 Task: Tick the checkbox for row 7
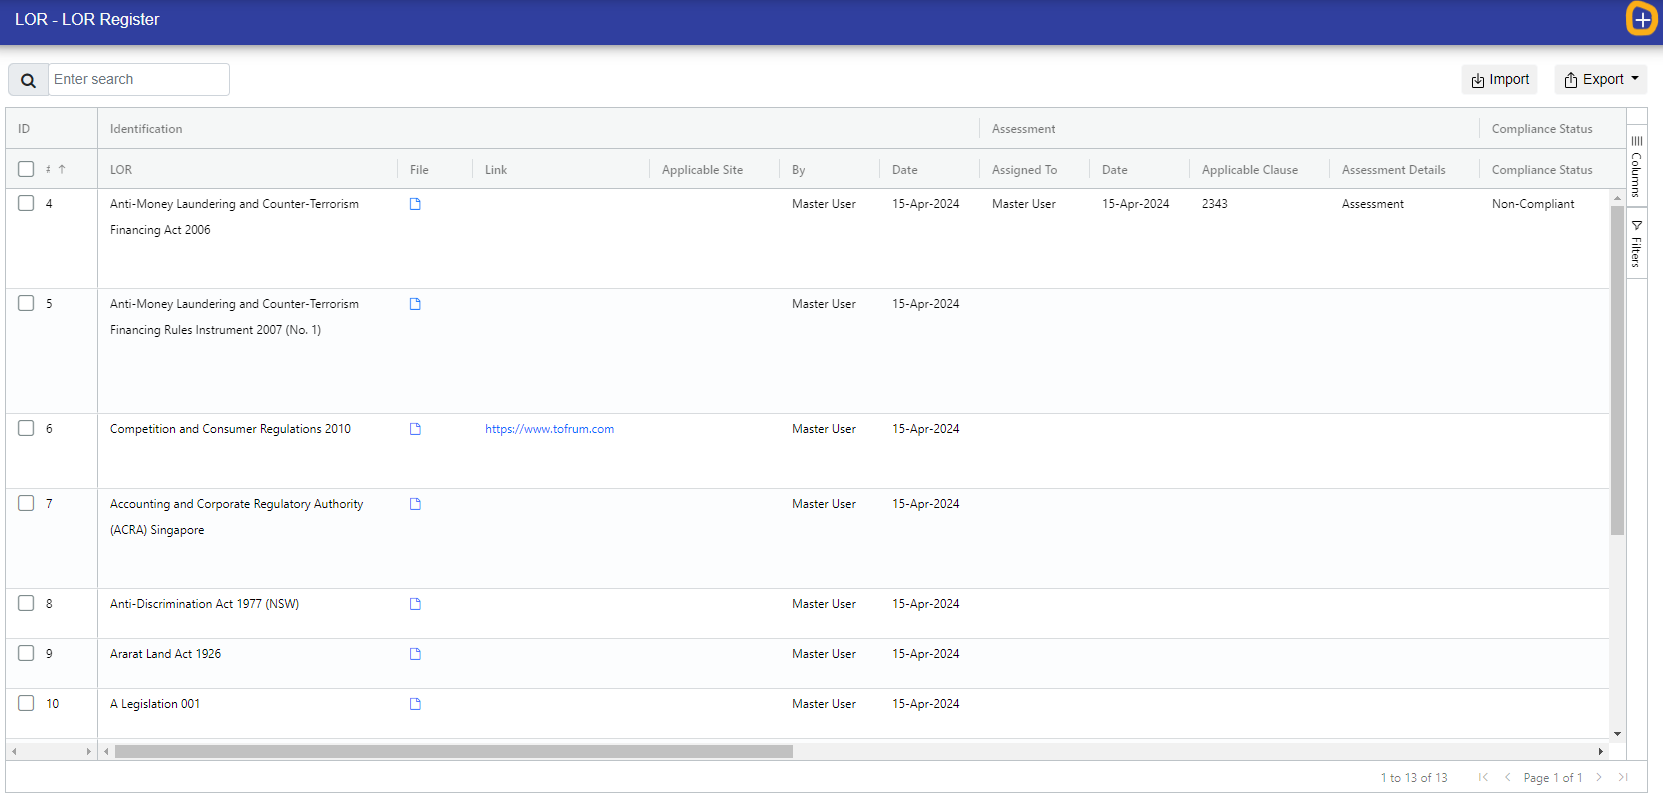point(26,503)
